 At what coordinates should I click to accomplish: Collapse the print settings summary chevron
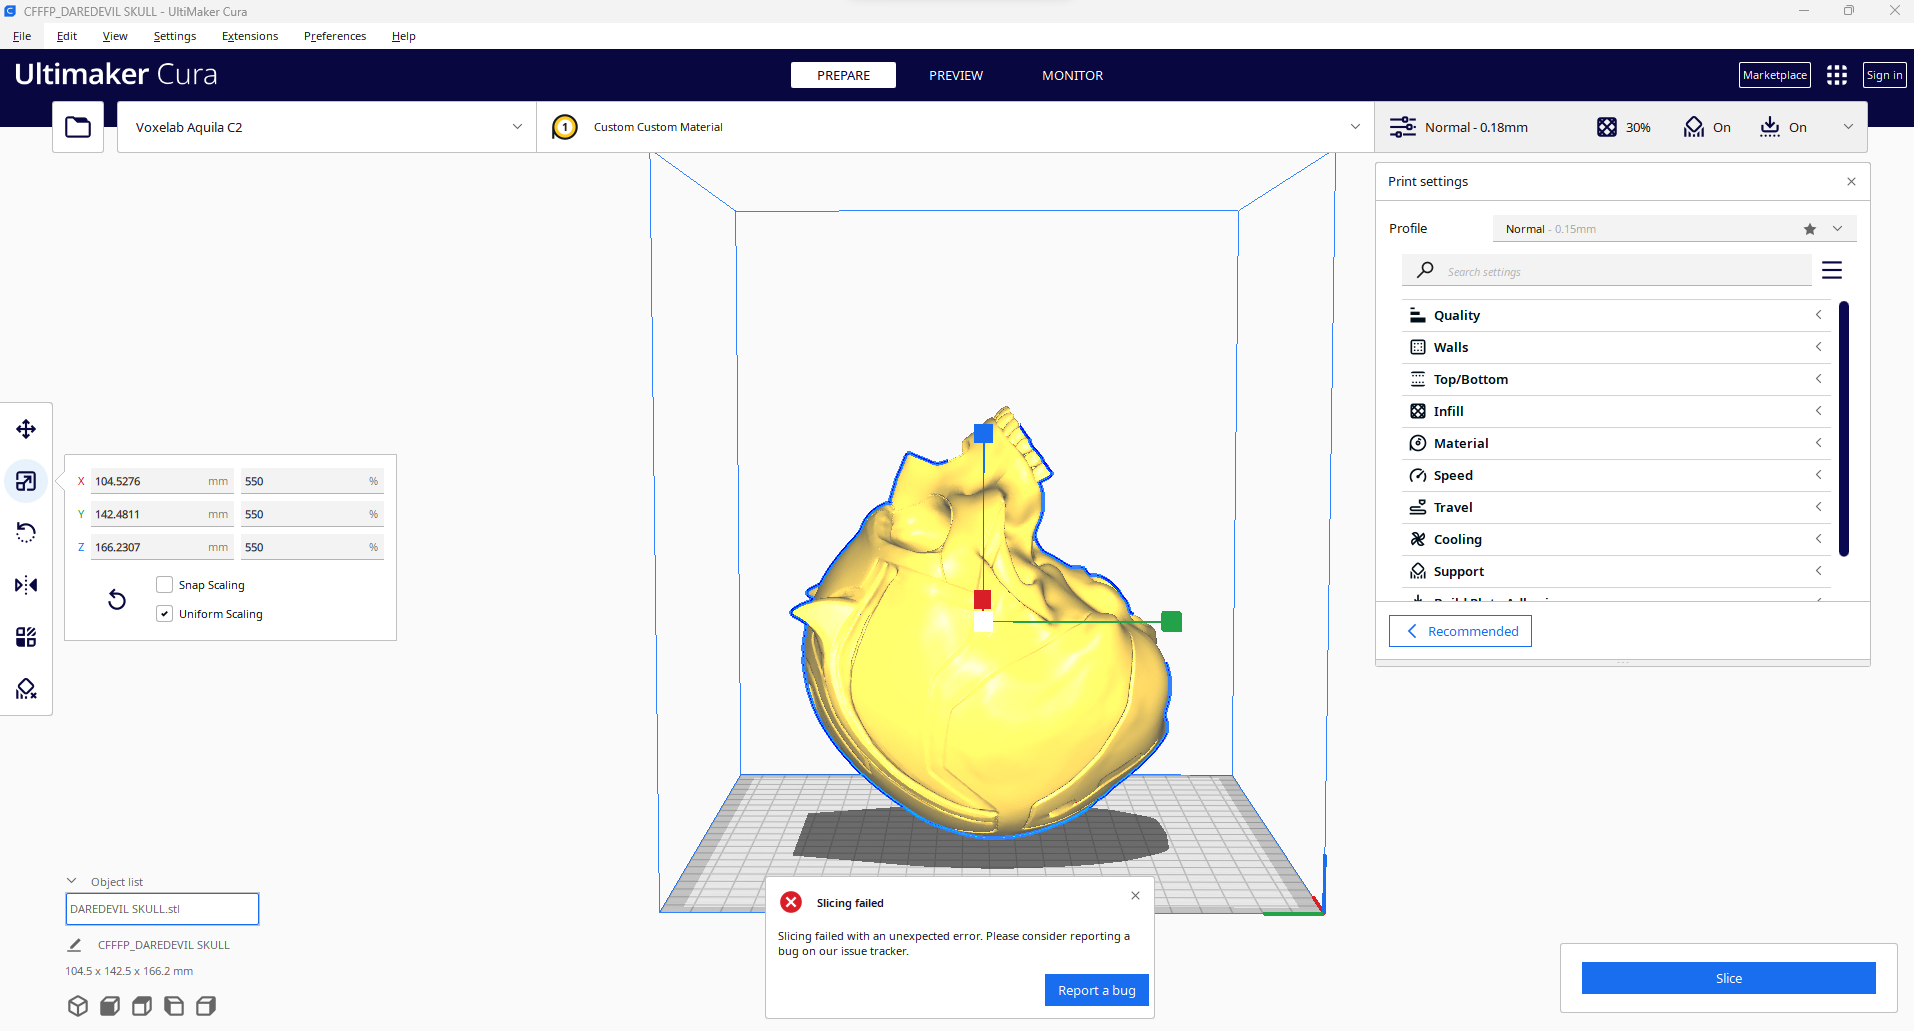(x=1848, y=127)
